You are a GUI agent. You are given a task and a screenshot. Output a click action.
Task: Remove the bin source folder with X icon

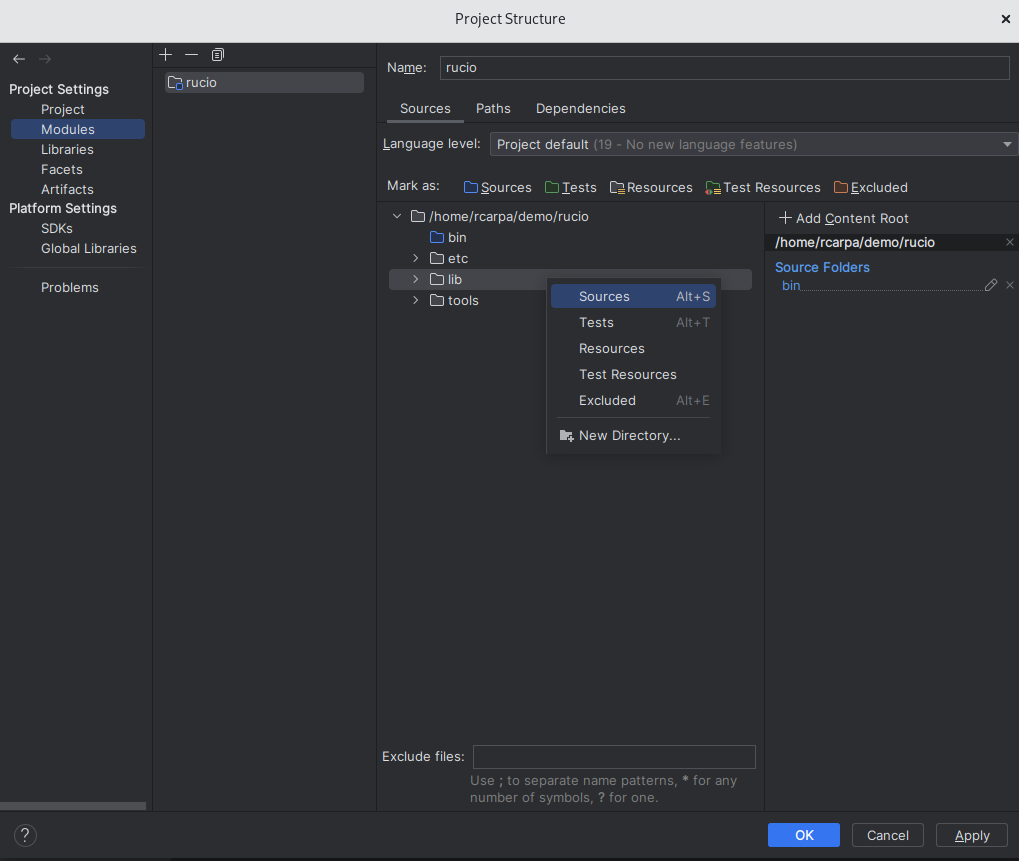click(x=1009, y=285)
